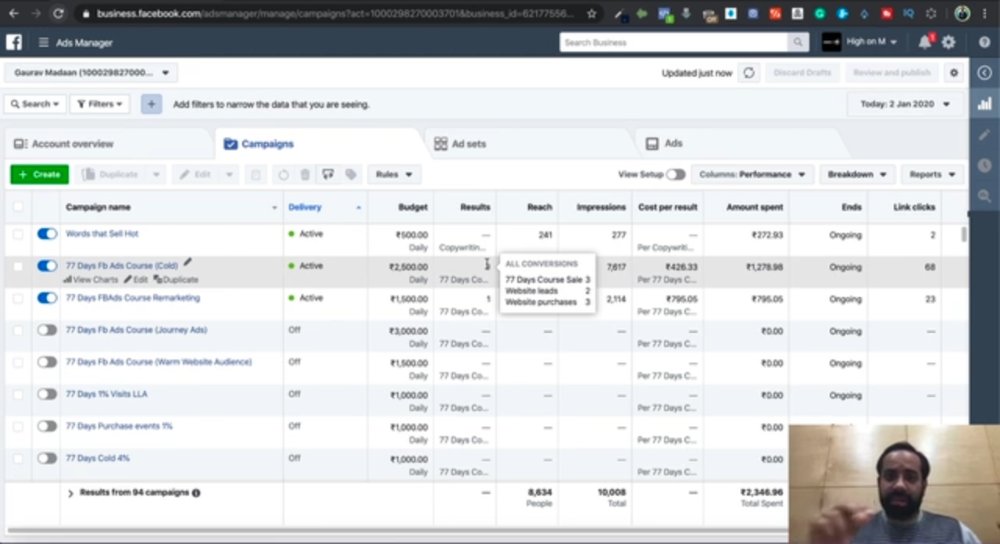Viewport: 1000px width, 544px height.
Task: Open the Breakdown dropdown
Action: (x=857, y=174)
